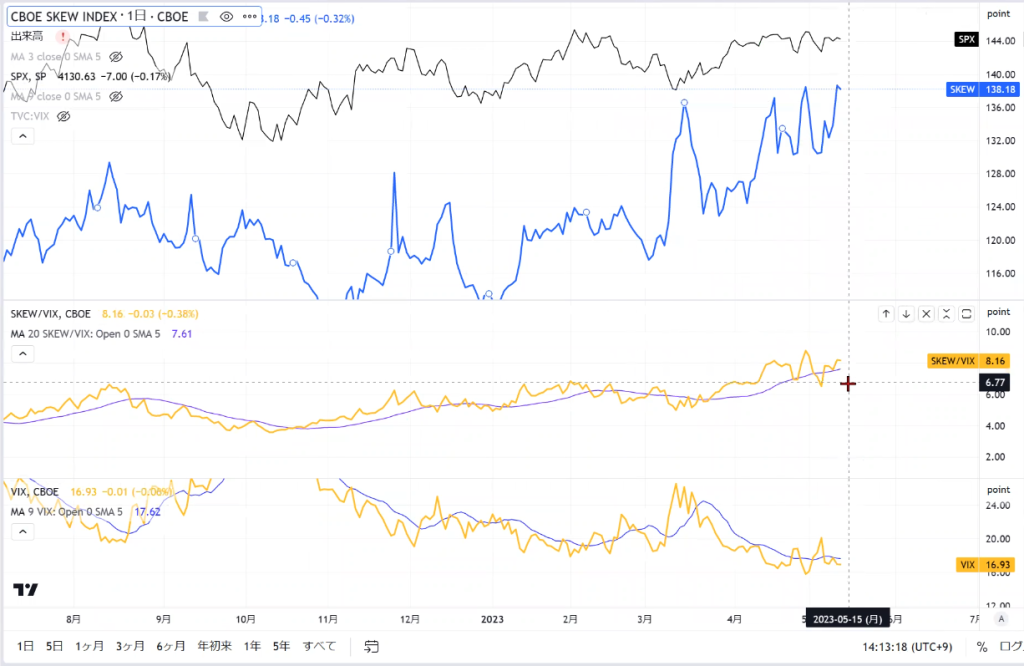Collapse the SKEW/VIX pane legend chevron

[23, 353]
